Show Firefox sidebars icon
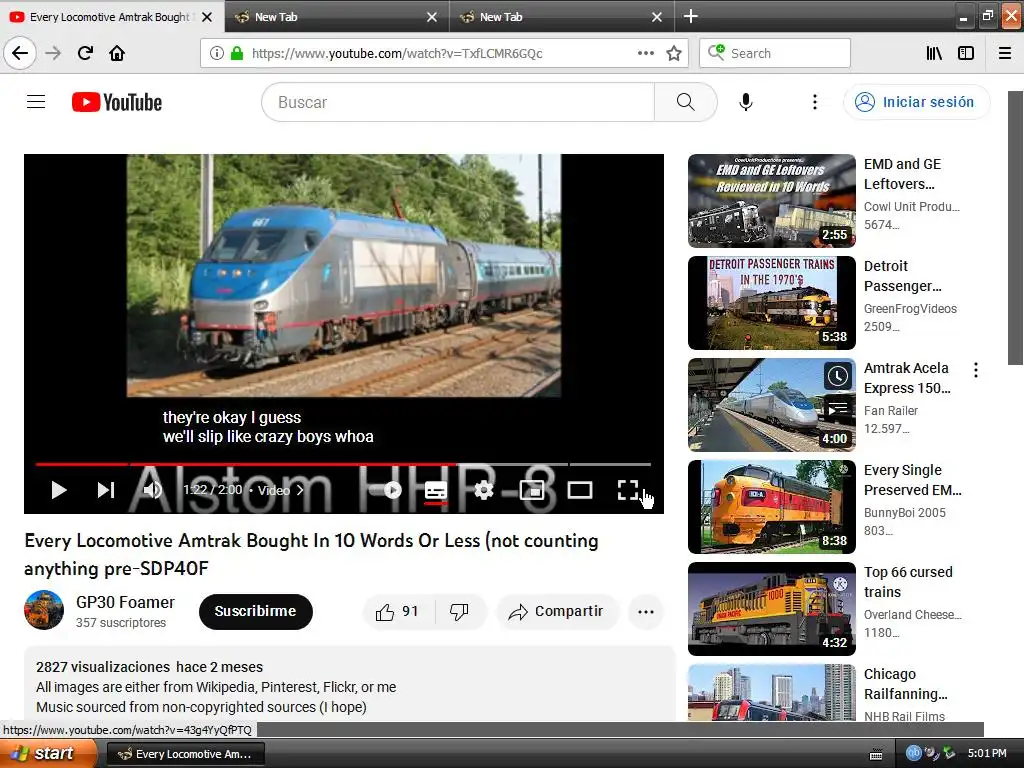The height and width of the screenshot is (768, 1024). 966,53
